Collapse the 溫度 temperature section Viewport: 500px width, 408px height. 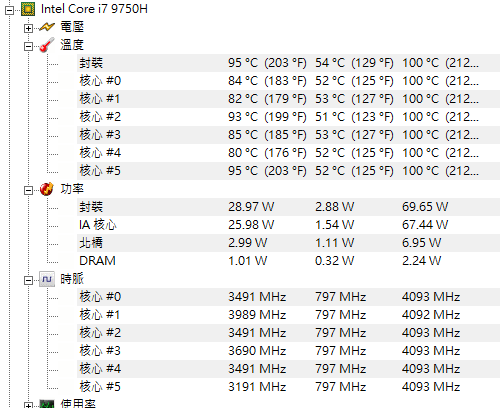tap(28, 47)
